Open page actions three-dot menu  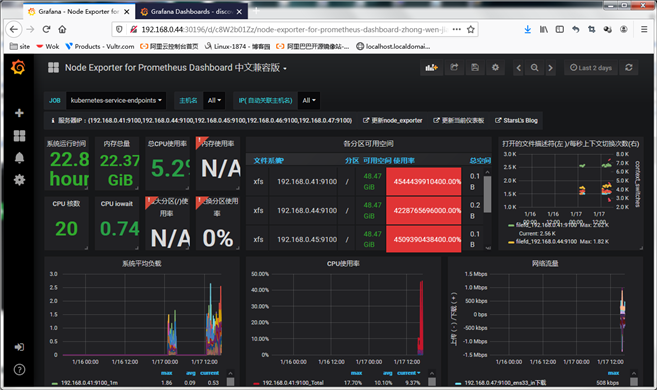[457, 29]
